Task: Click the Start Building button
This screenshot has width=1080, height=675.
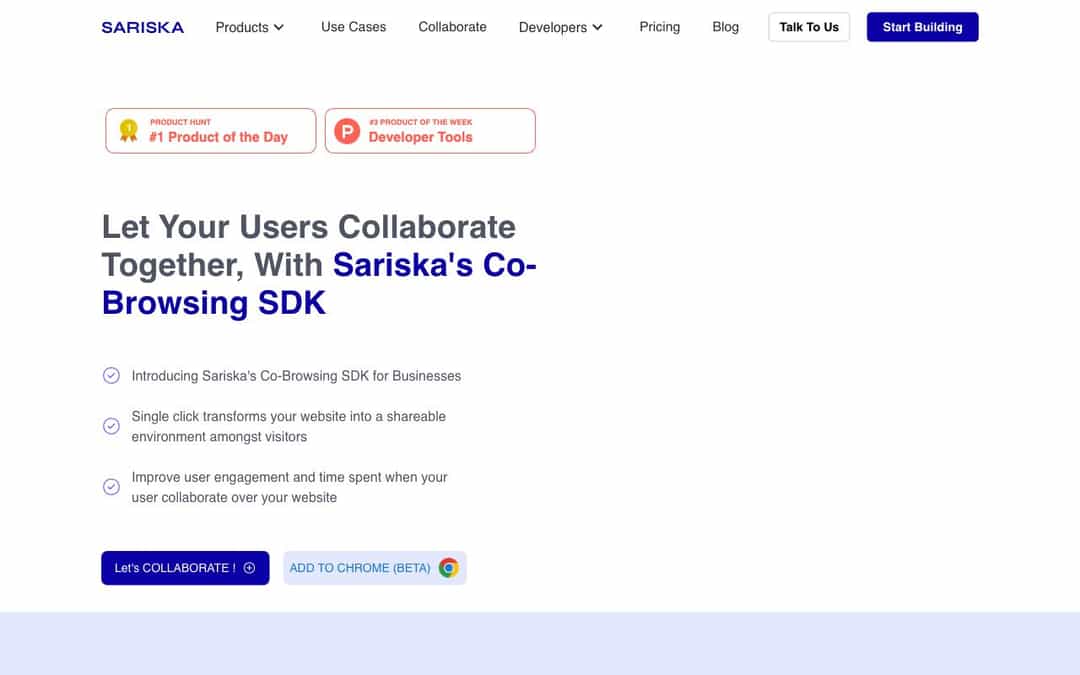Action: click(x=922, y=27)
